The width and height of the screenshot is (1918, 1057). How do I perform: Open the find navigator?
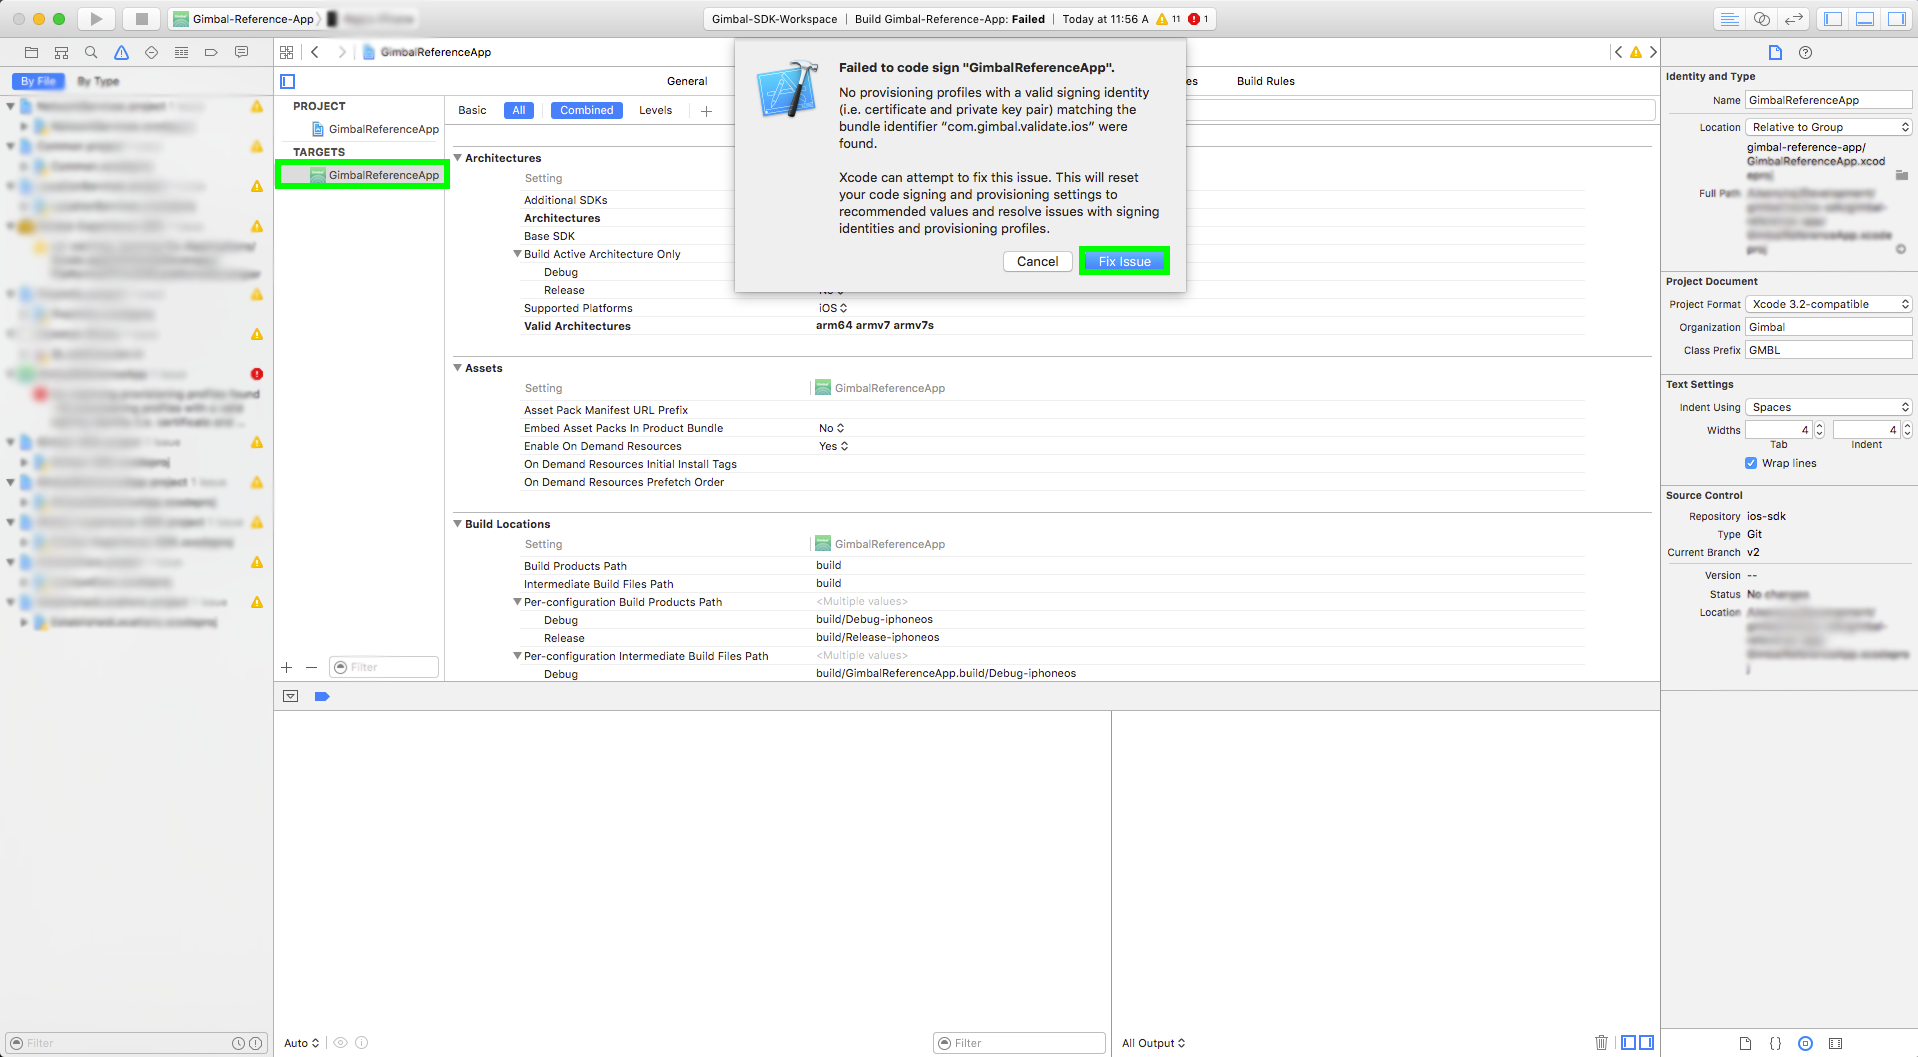click(x=91, y=52)
